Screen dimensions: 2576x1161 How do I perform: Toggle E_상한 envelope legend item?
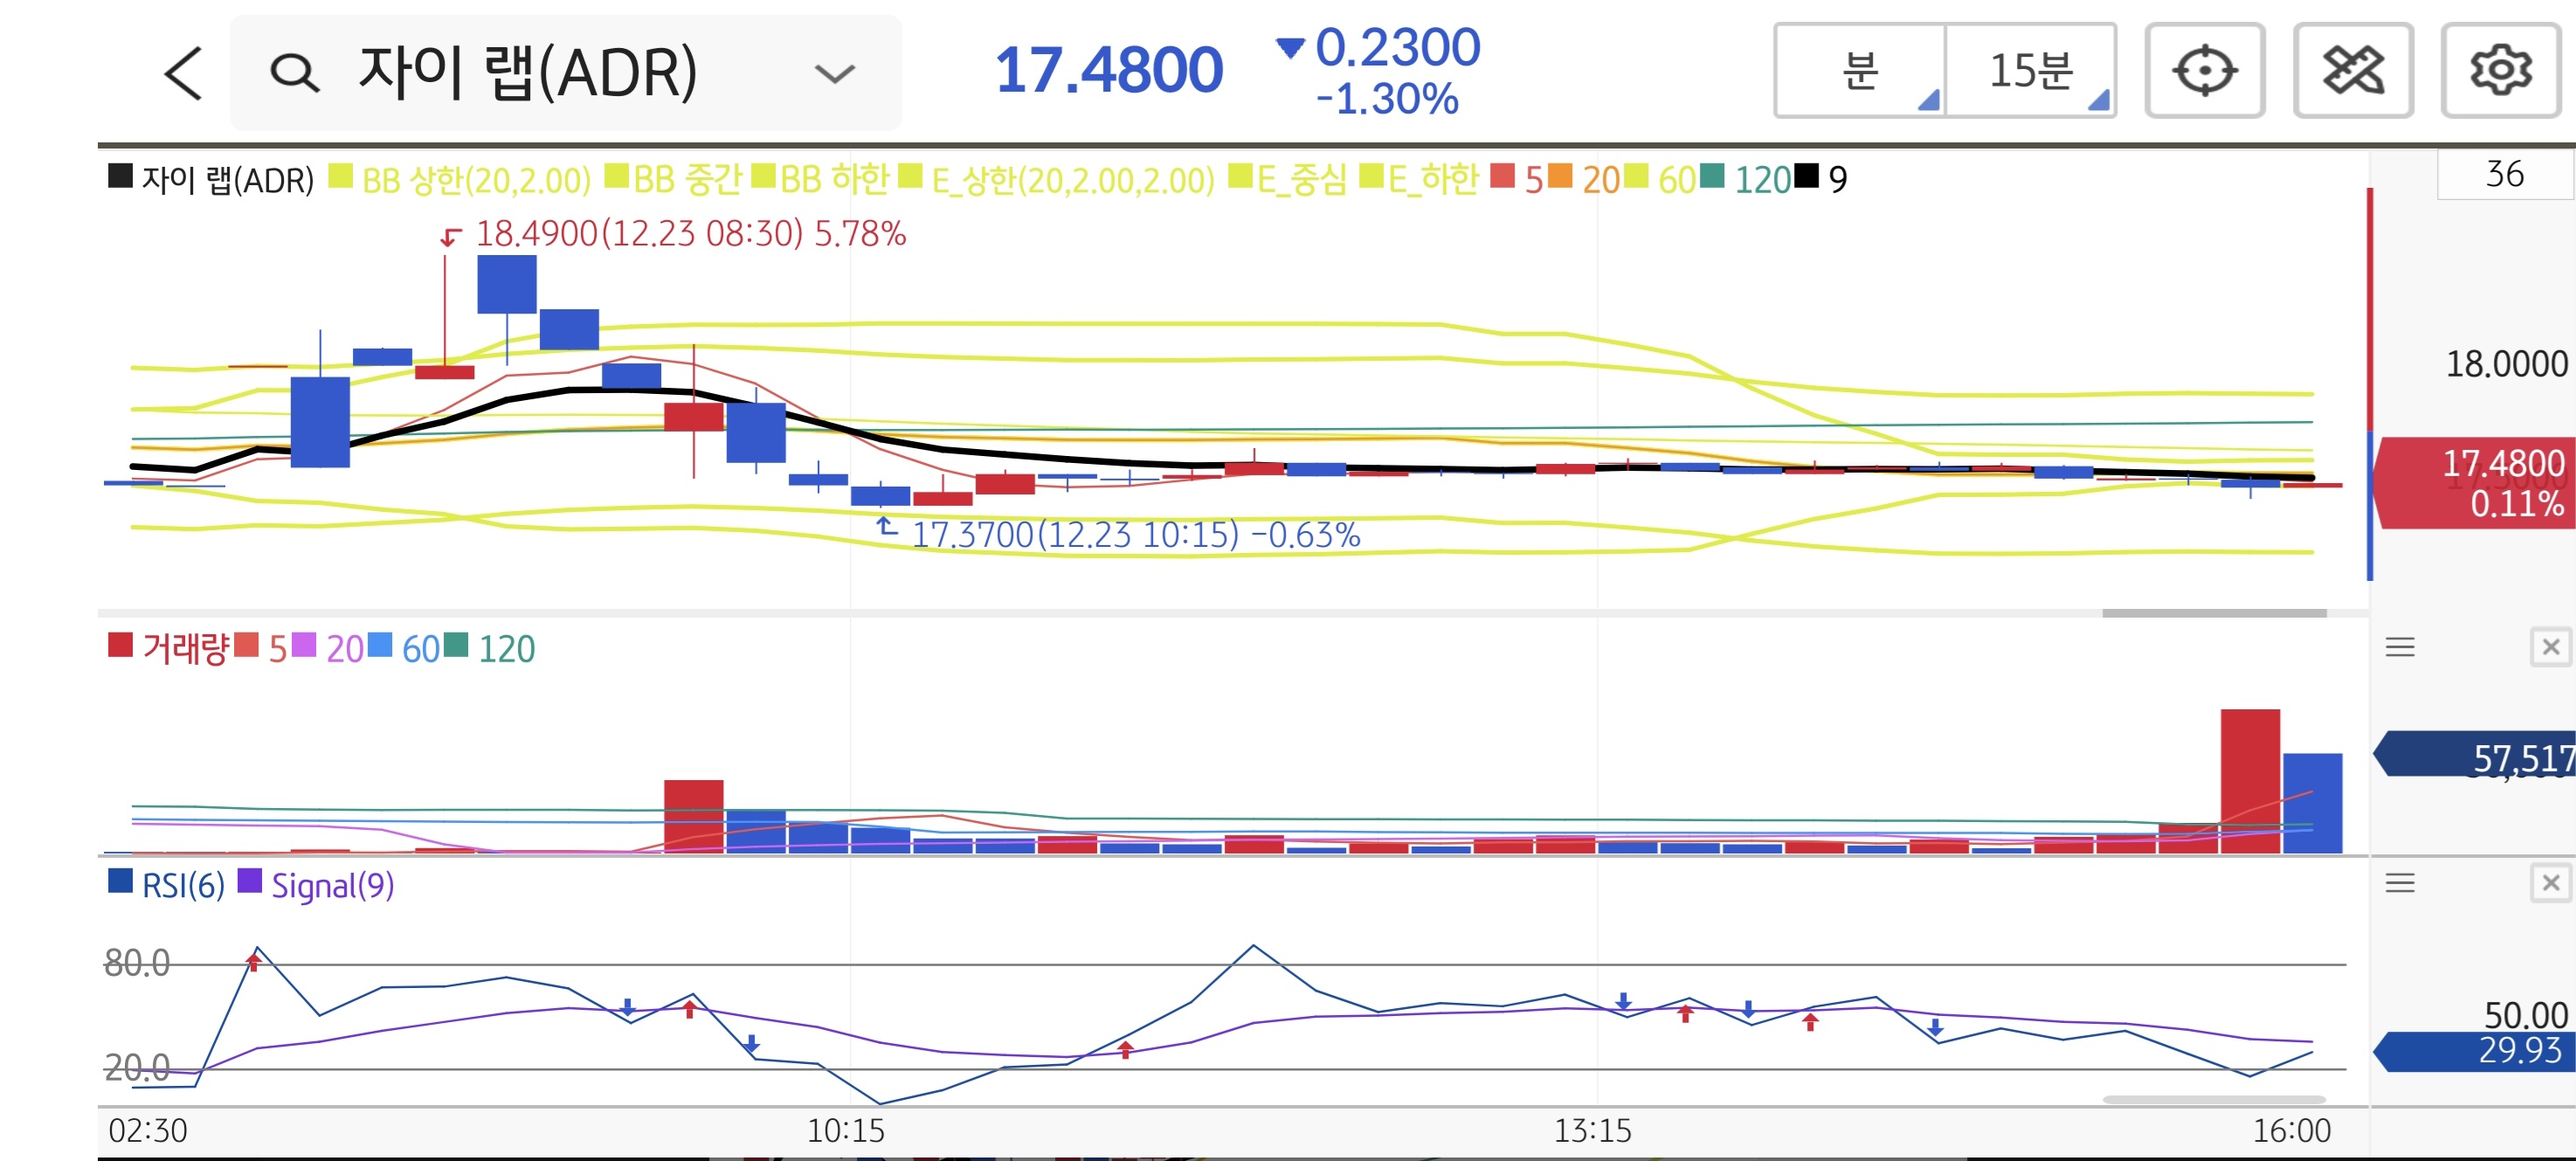pyautogui.click(x=1072, y=180)
